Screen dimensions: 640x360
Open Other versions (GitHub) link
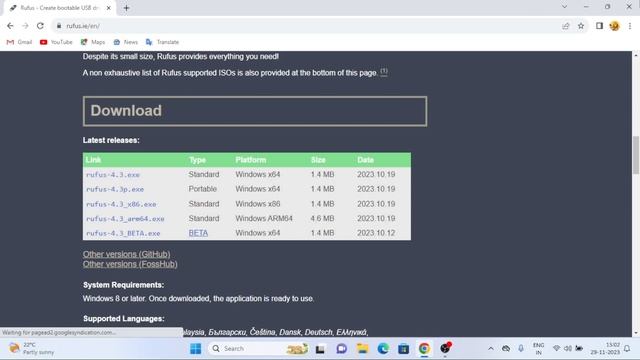(x=127, y=254)
